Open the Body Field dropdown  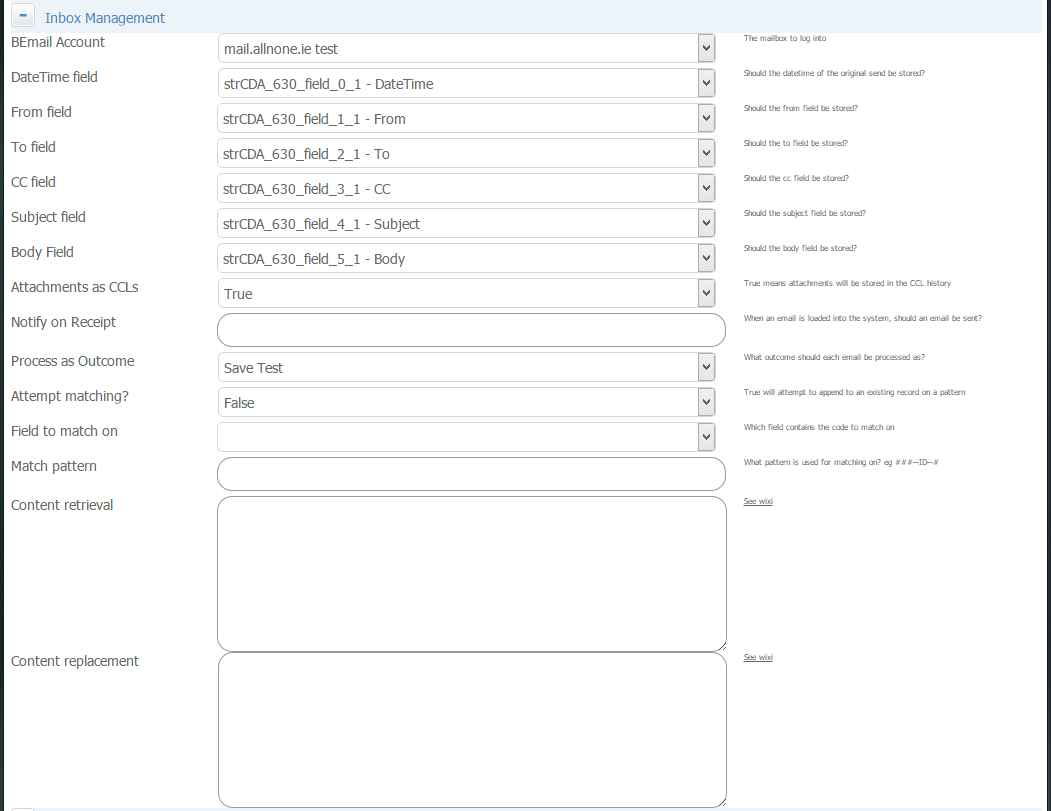(705, 258)
